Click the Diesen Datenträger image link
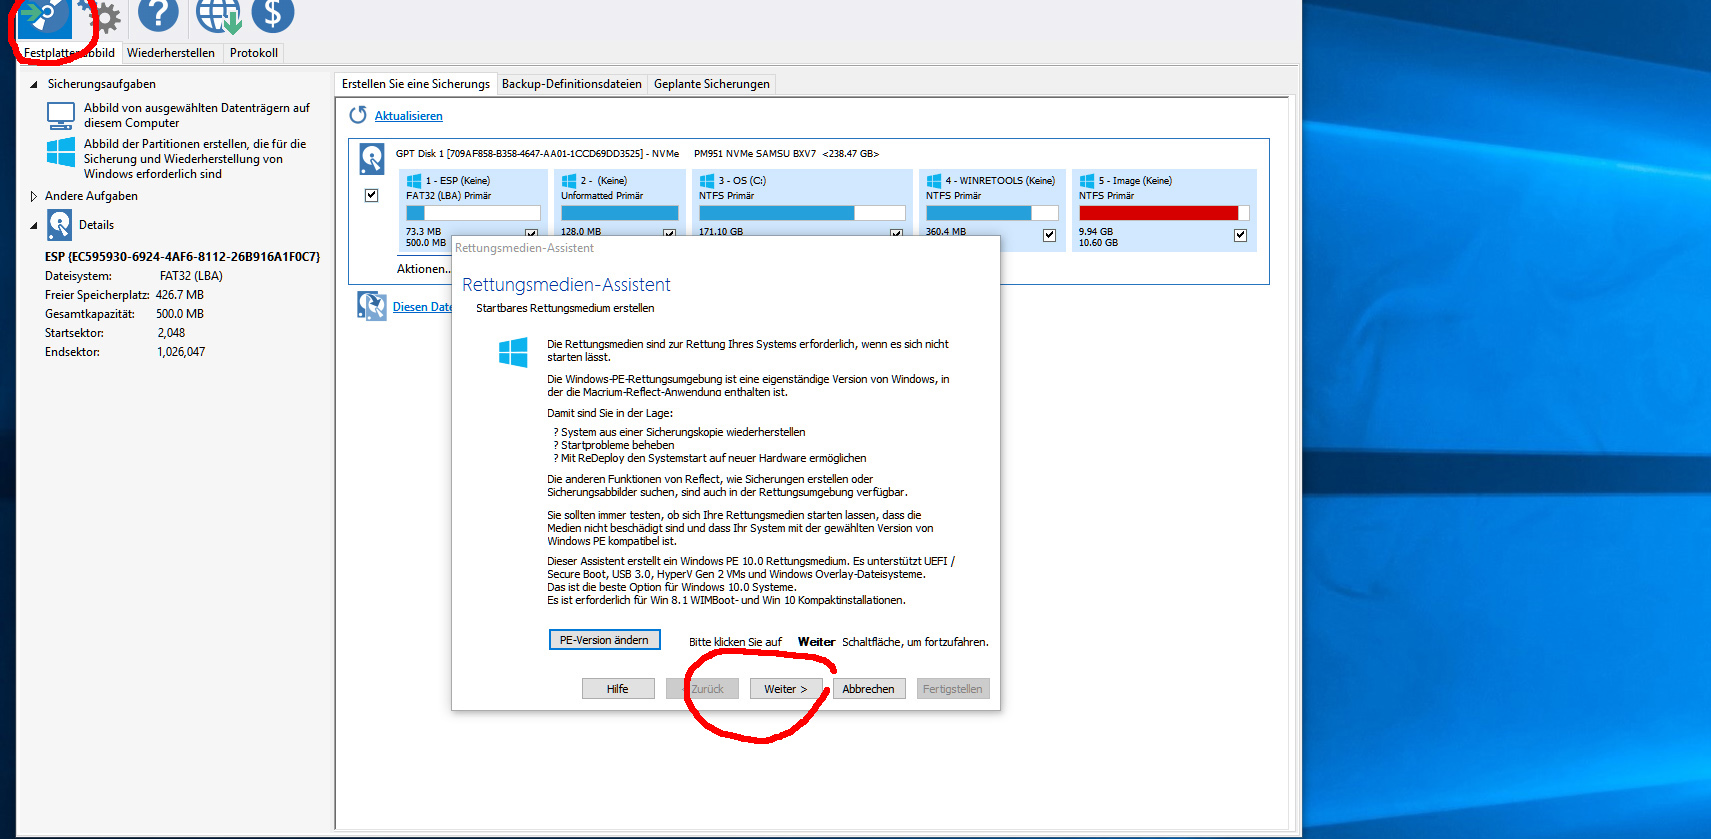 (422, 307)
